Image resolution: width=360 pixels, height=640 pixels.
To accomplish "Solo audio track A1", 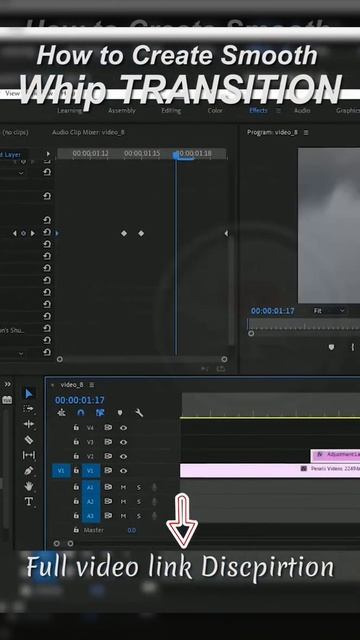I will tap(139, 487).
